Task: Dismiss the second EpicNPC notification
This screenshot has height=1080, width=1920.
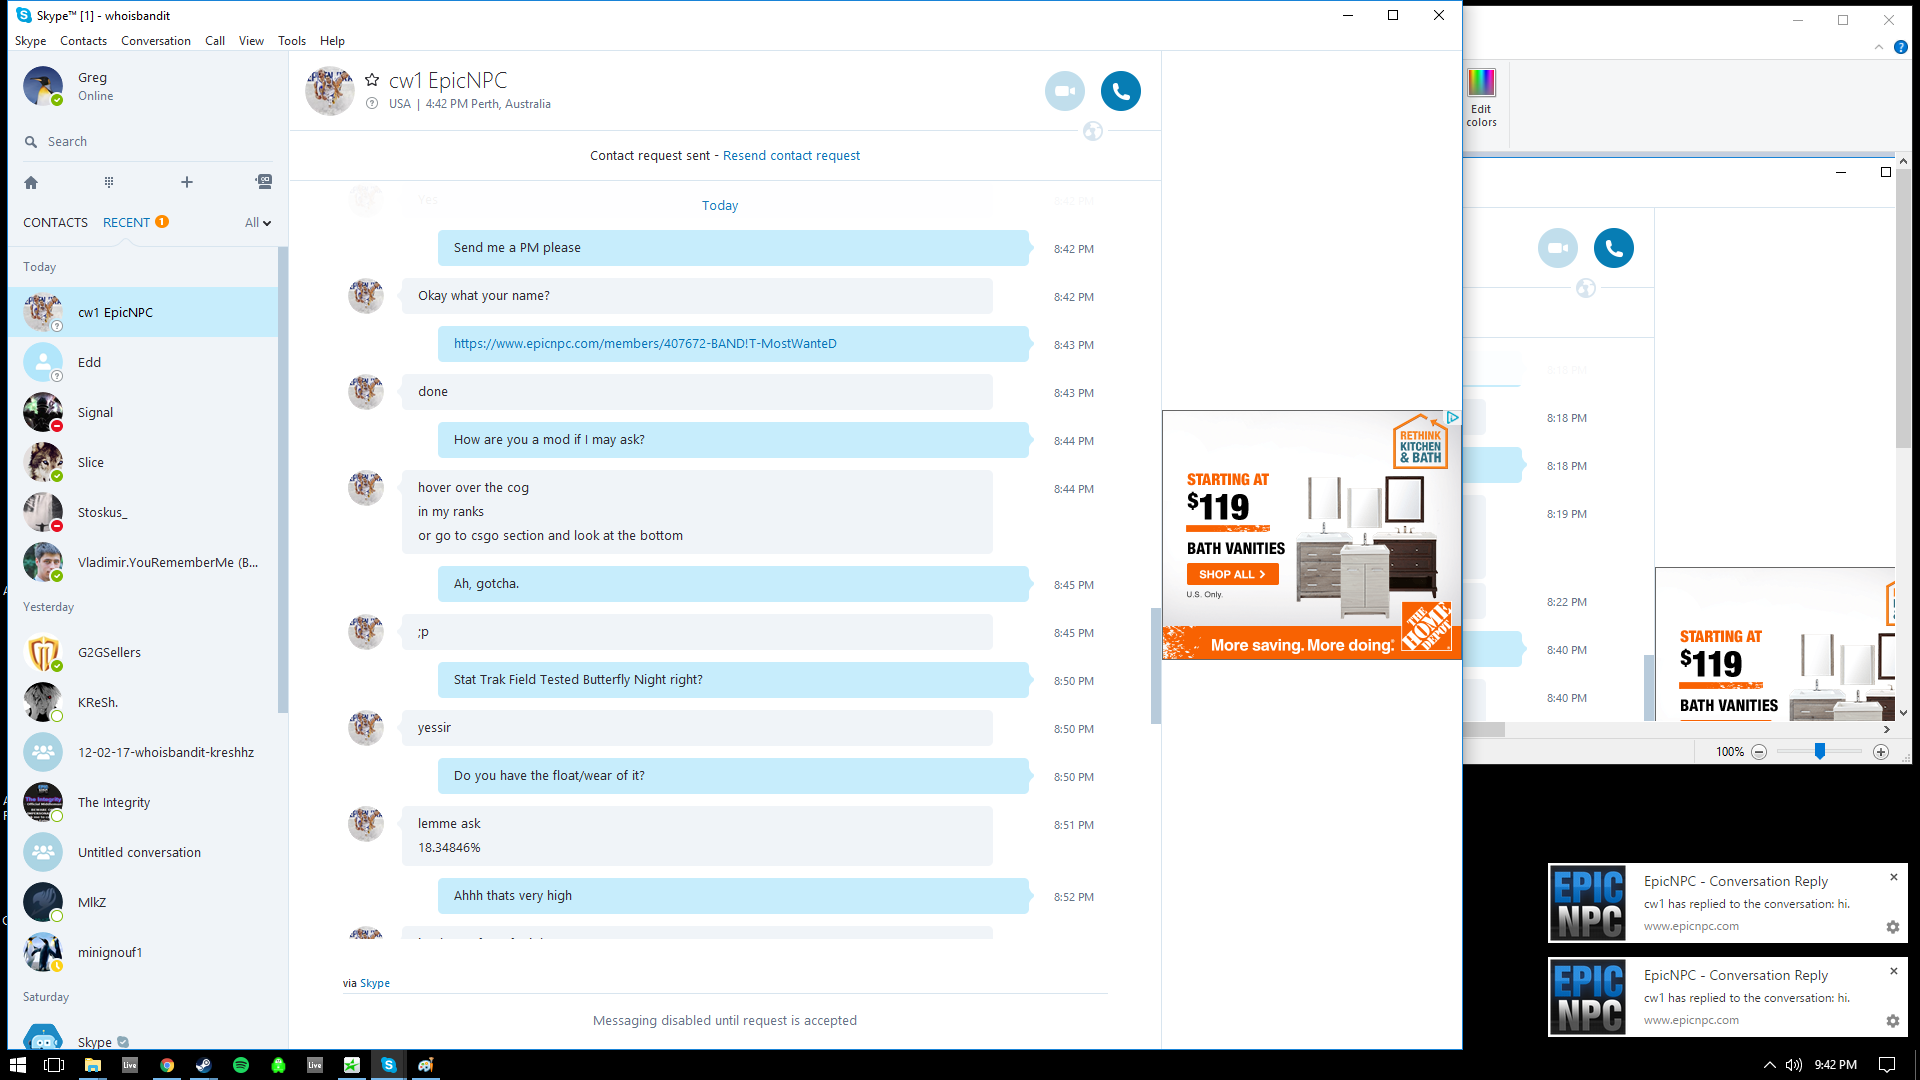Action: point(1893,971)
